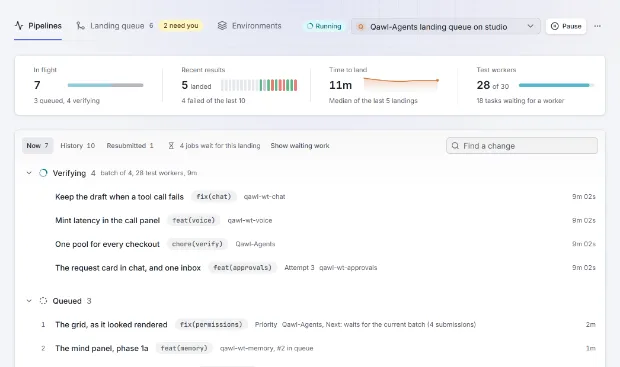Collapse the Verifying section chevron
The height and width of the screenshot is (367, 620).
tap(29, 173)
